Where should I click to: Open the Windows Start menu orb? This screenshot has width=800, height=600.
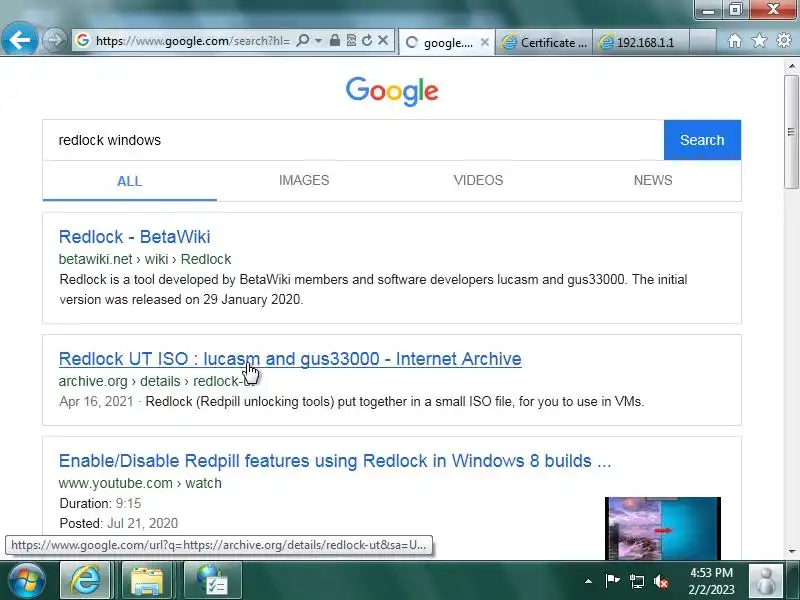(26, 581)
